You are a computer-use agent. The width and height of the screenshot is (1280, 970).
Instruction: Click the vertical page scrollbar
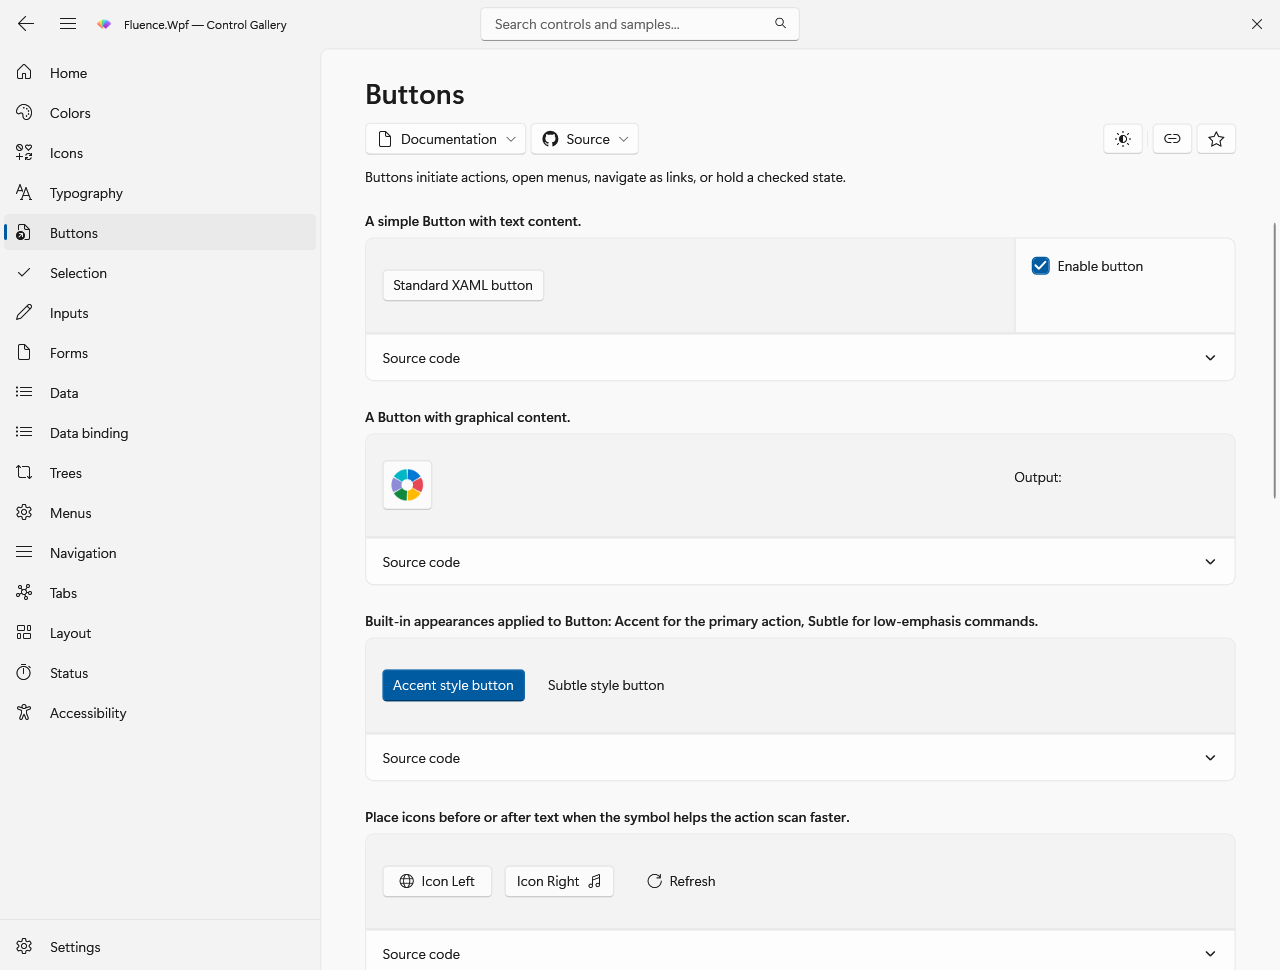click(1274, 360)
